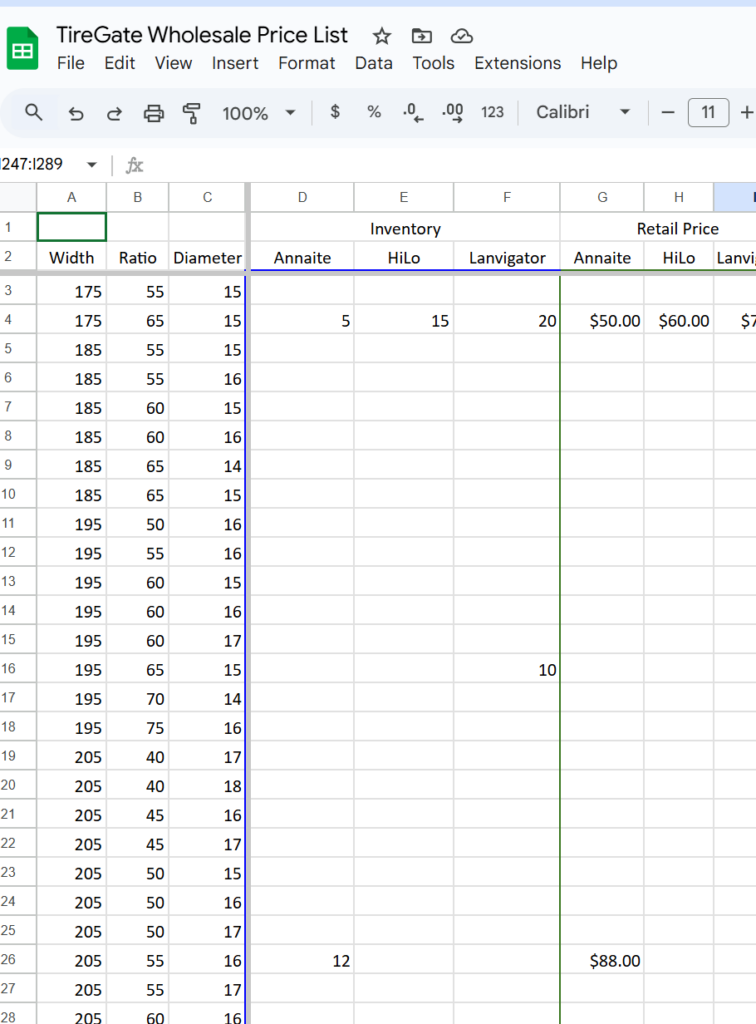756x1024 pixels.
Task: Click the $60.00 price cell
Action: (679, 321)
